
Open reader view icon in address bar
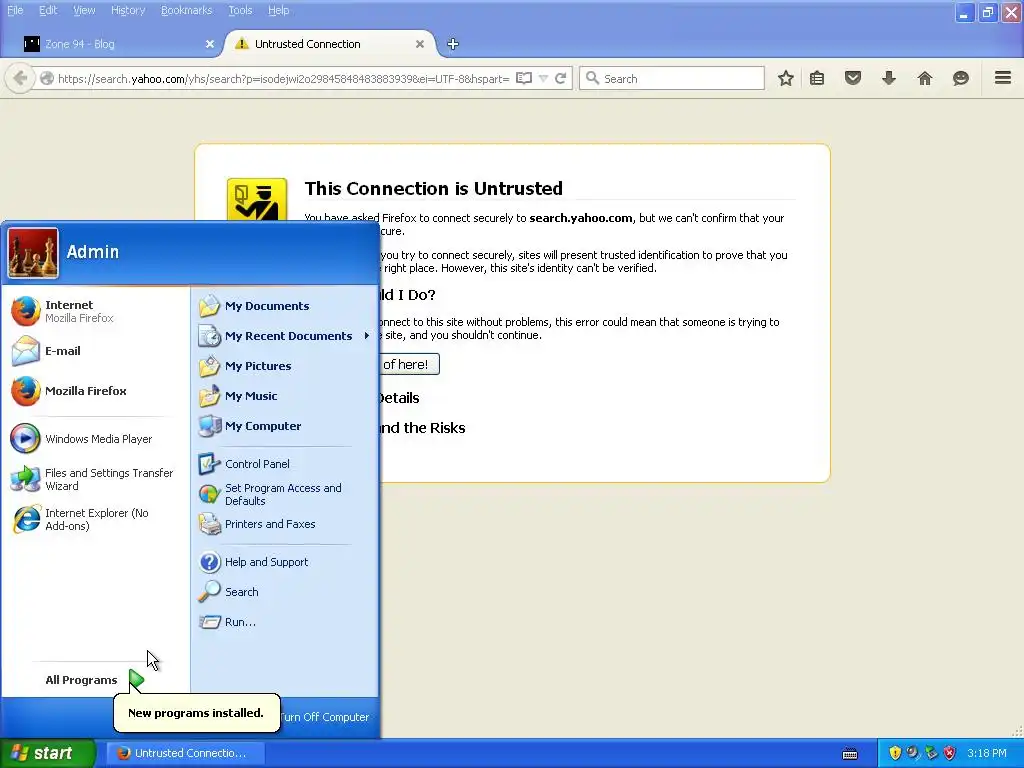(524, 78)
